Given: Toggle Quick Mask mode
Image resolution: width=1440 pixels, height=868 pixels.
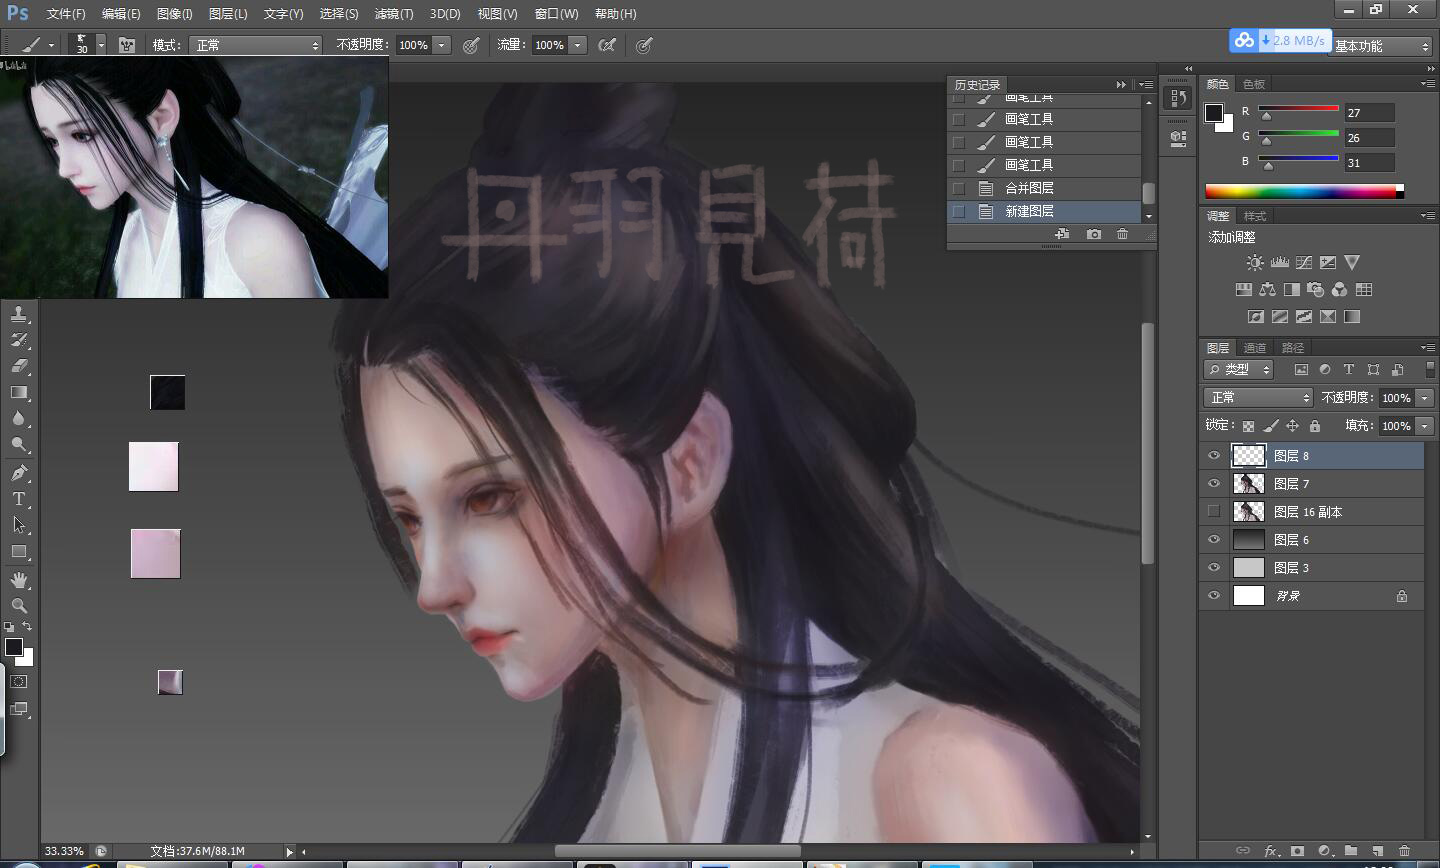Looking at the screenshot, I should click(19, 682).
